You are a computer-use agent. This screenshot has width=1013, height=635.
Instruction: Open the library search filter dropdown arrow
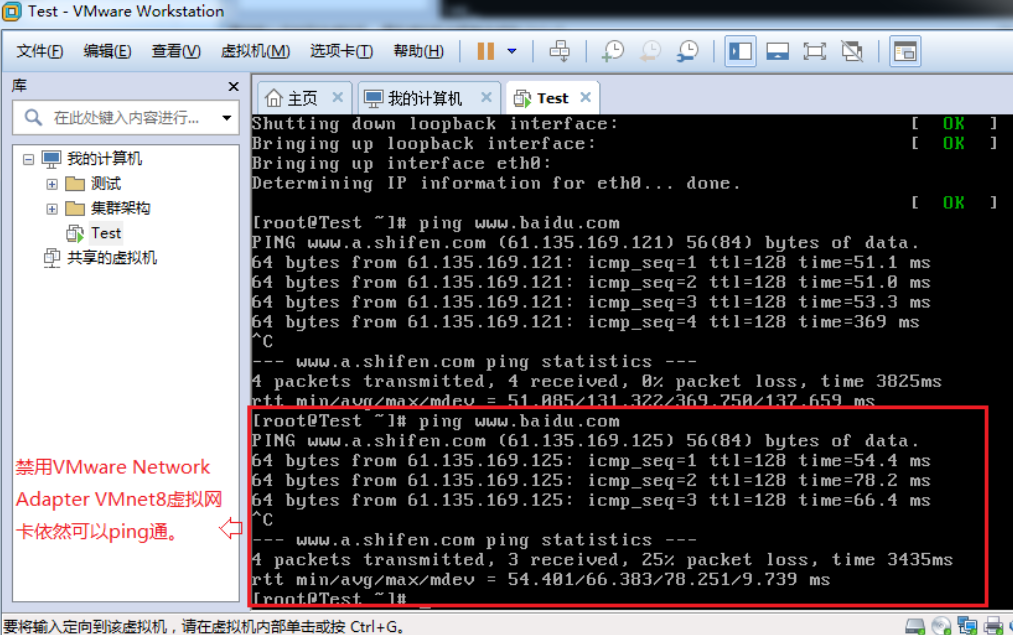click(226, 118)
